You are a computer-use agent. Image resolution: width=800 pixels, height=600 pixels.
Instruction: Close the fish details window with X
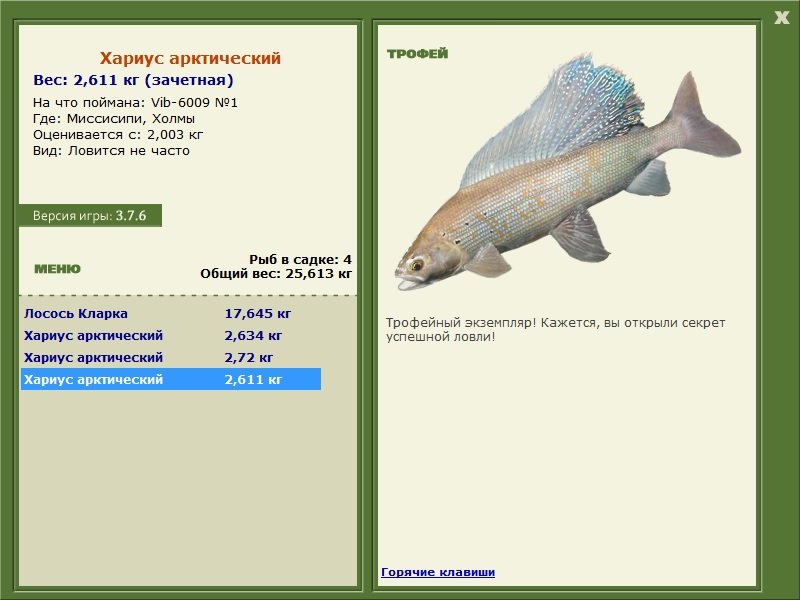point(781,18)
